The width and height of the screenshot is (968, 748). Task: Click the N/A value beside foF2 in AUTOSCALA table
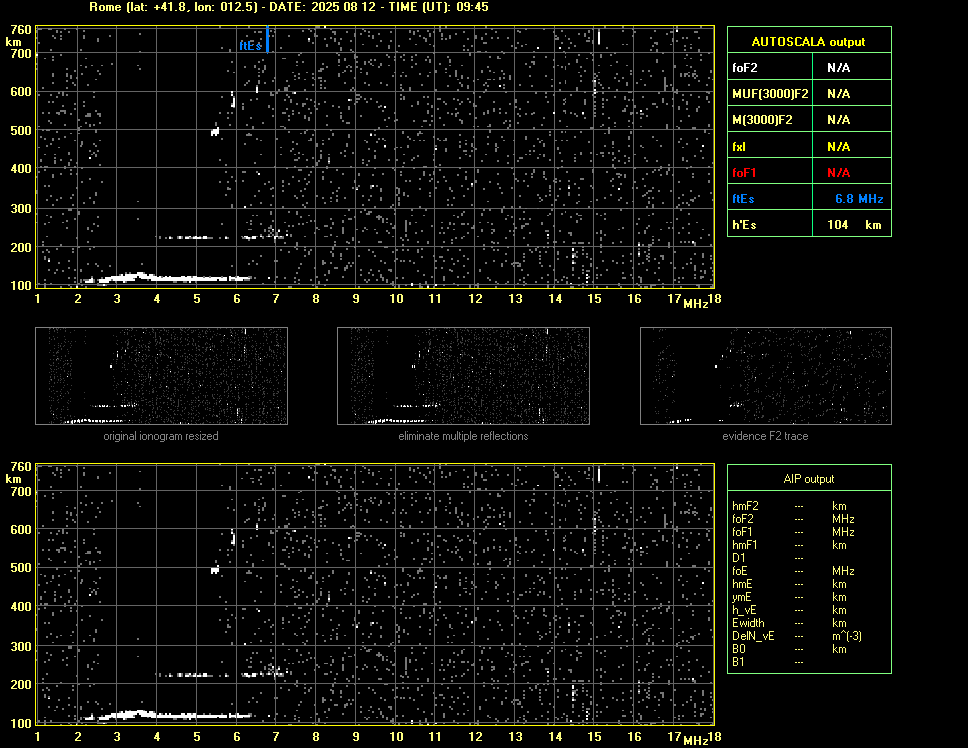(838, 68)
